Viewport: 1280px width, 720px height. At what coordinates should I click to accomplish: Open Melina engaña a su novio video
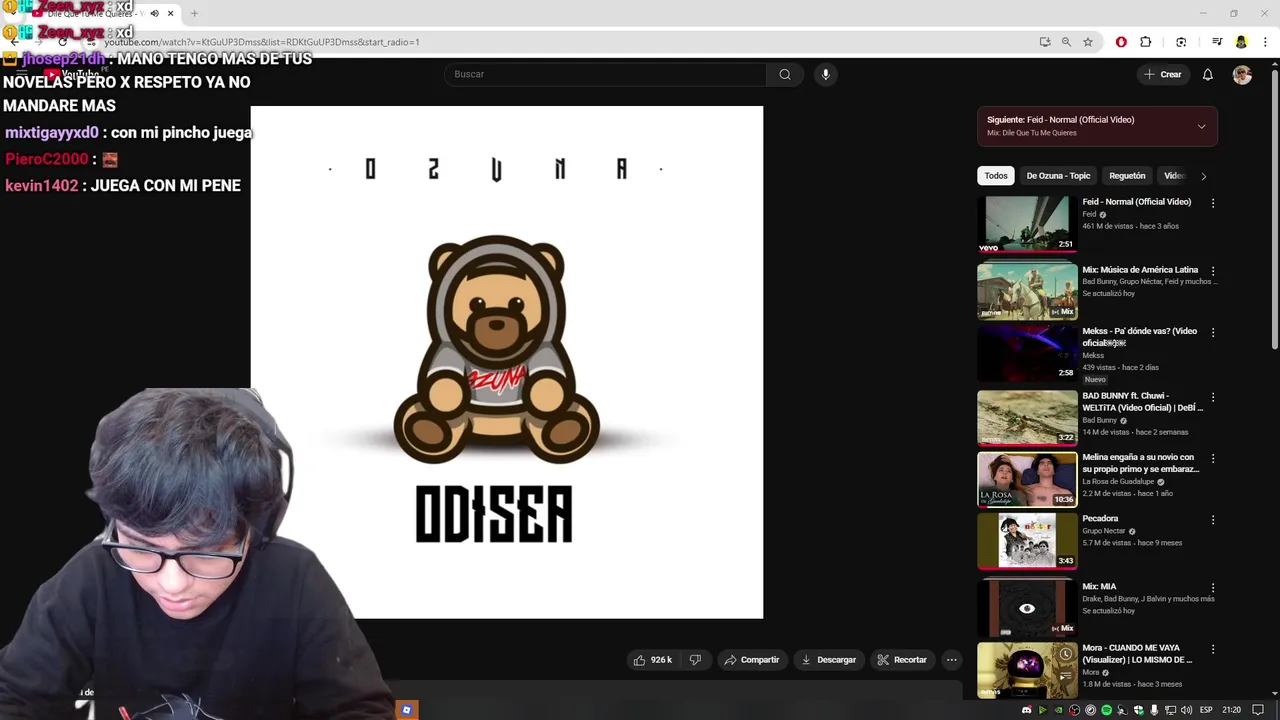[x=1140, y=463]
